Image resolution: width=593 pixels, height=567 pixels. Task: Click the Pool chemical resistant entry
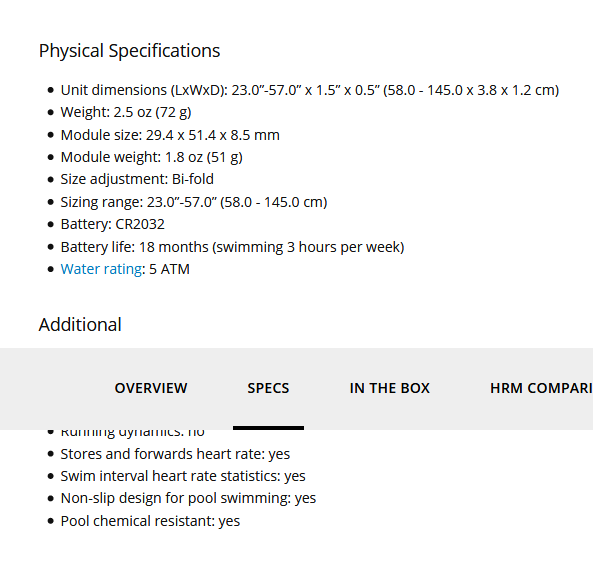click(x=150, y=521)
